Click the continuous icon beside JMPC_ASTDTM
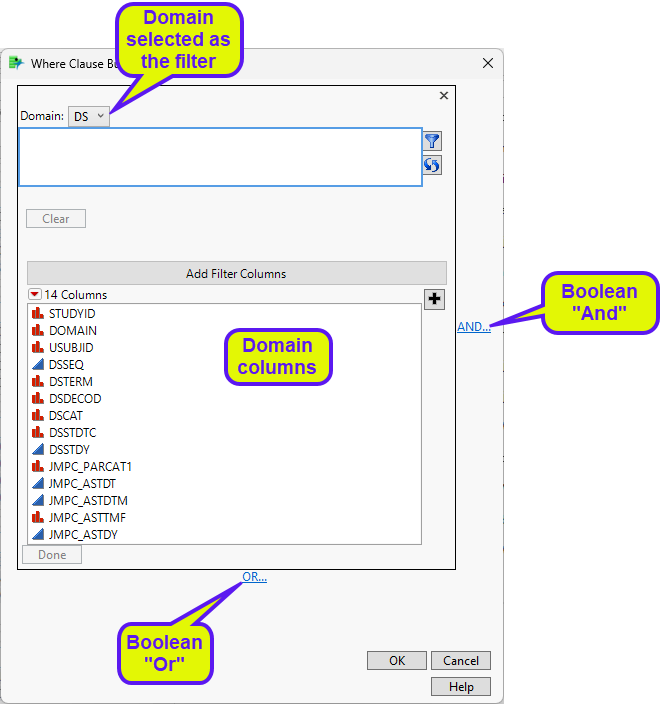The height and width of the screenshot is (704, 662). 38,500
